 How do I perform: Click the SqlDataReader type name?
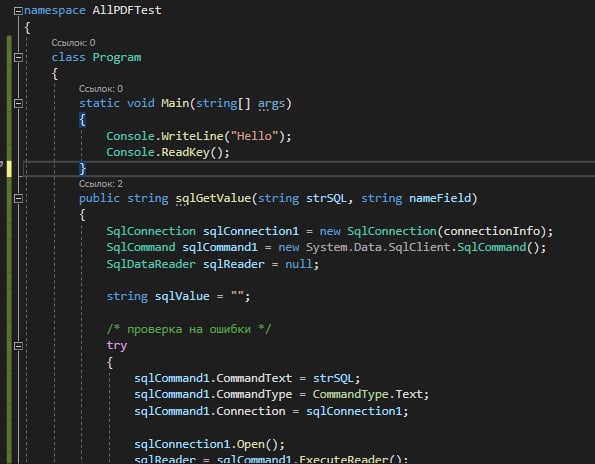[151, 264]
